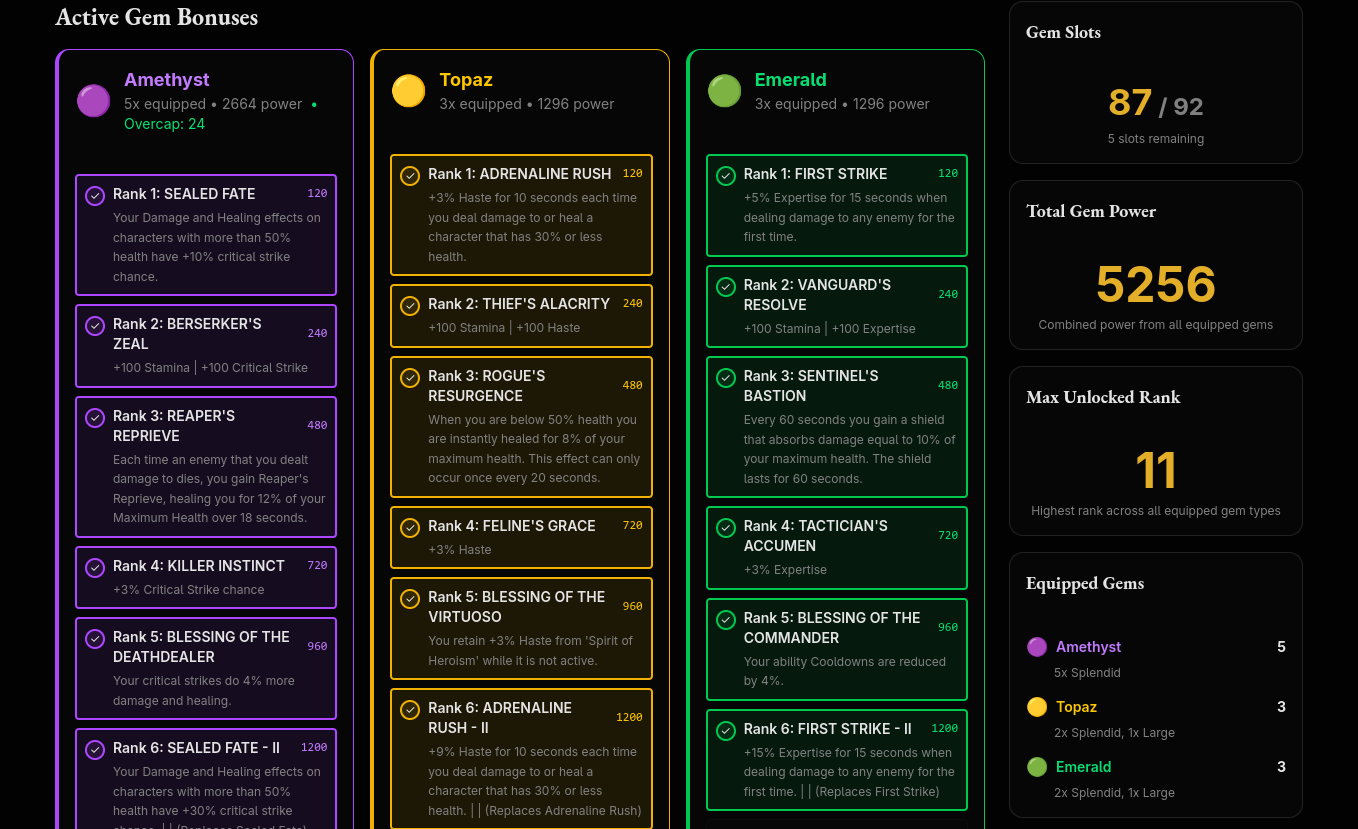This screenshot has width=1358, height=829.
Task: Click the Emerald name in Equipped Gems
Action: click(x=1083, y=767)
